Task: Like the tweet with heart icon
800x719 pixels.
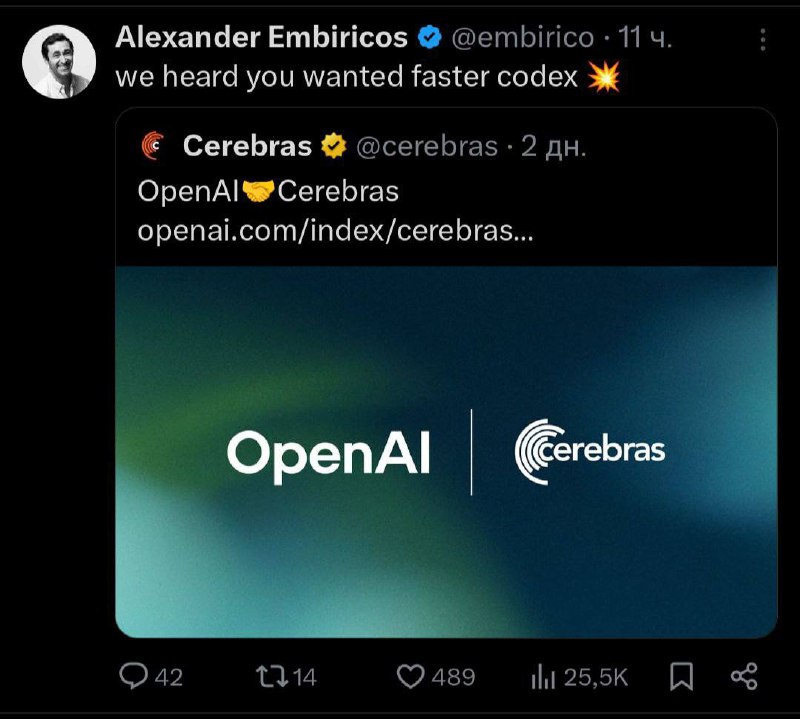Action: pos(411,677)
